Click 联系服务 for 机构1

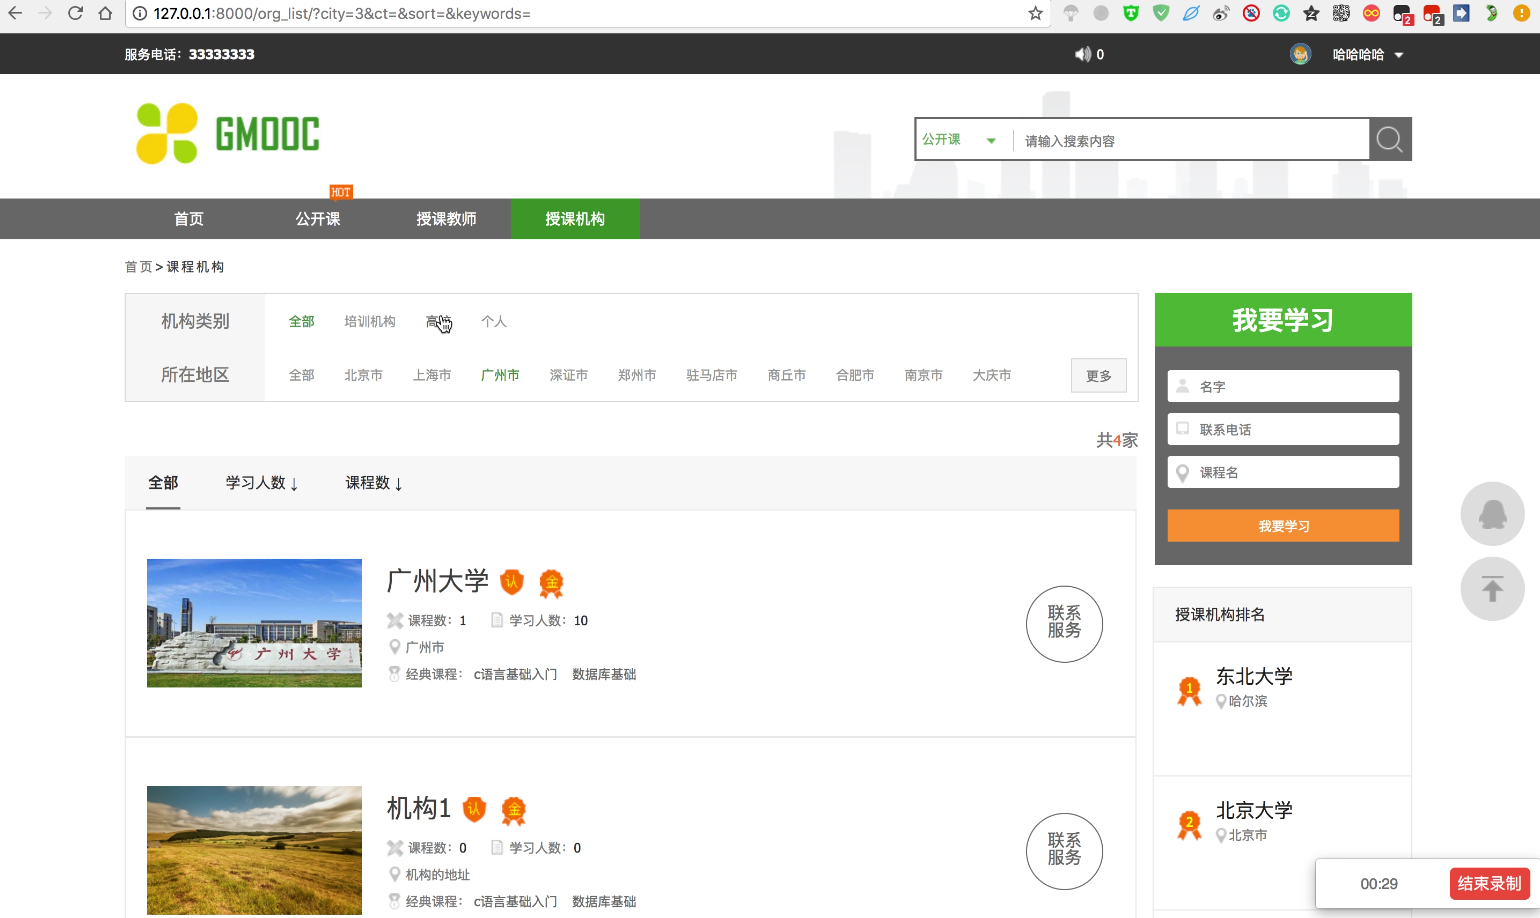tap(1064, 851)
